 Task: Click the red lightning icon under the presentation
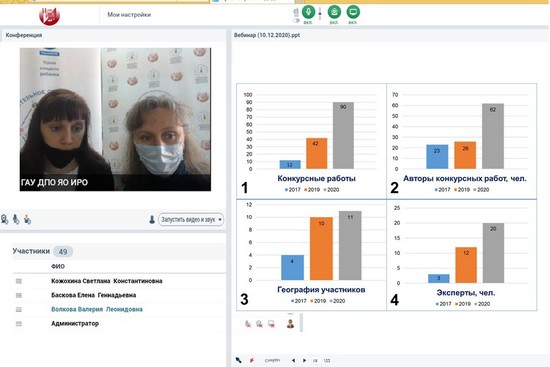pos(252,360)
